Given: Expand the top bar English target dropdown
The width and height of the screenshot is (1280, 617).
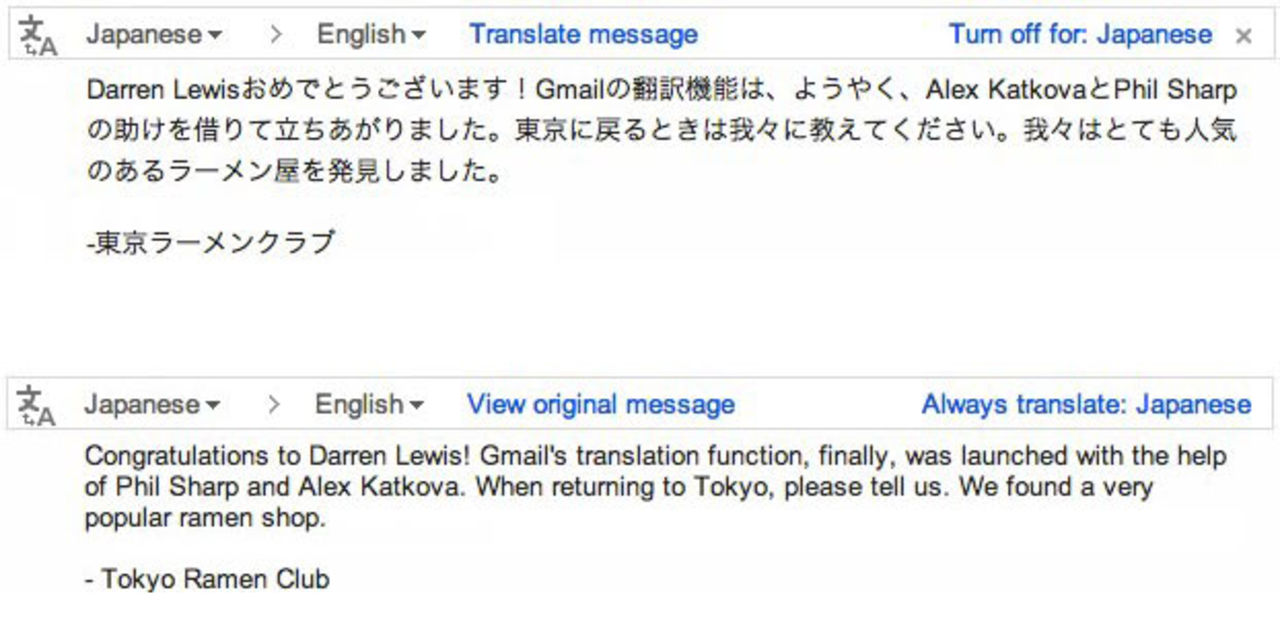Looking at the screenshot, I should pos(371,35).
